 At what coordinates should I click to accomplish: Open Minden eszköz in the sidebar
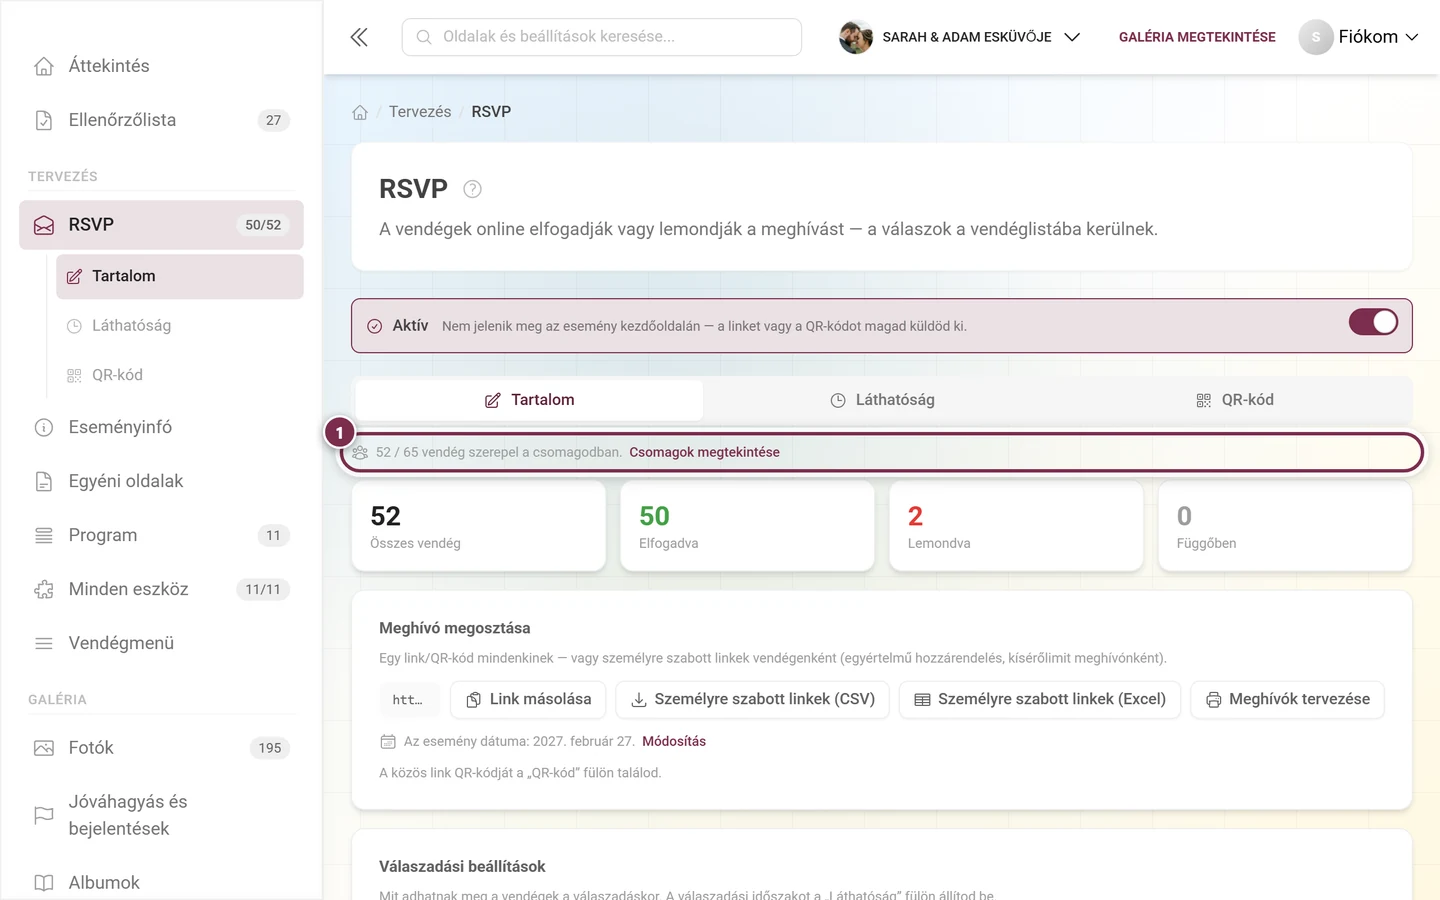coord(161,589)
